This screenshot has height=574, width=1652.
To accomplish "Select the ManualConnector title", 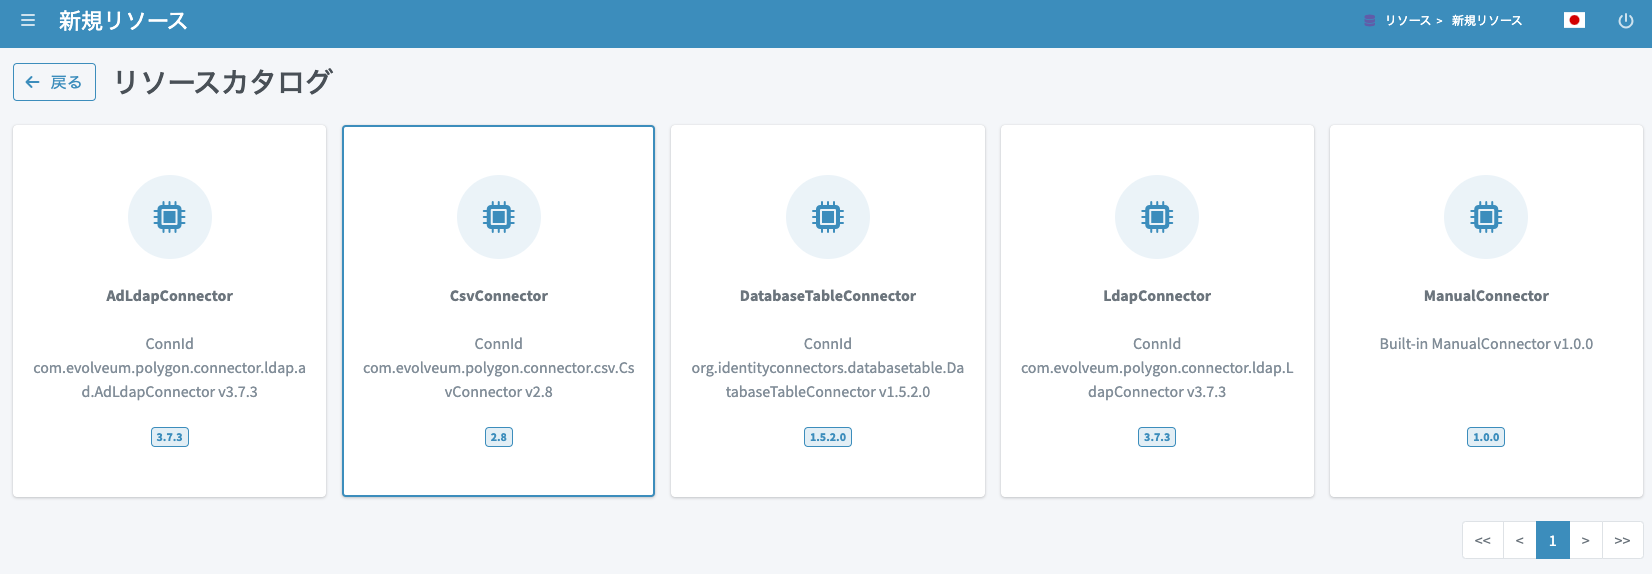I will tap(1486, 296).
